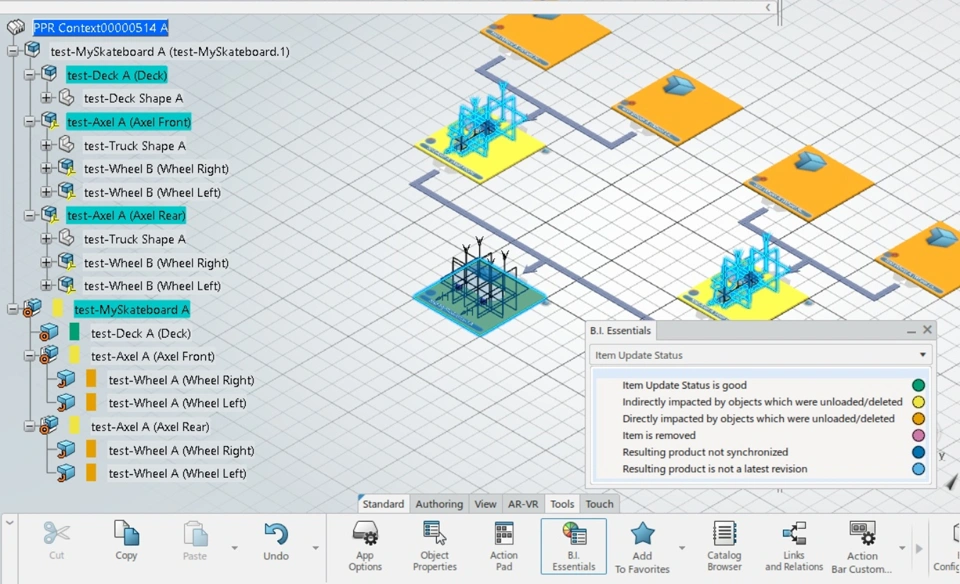Switch to the Touch tab
960x584 pixels.
(x=599, y=504)
